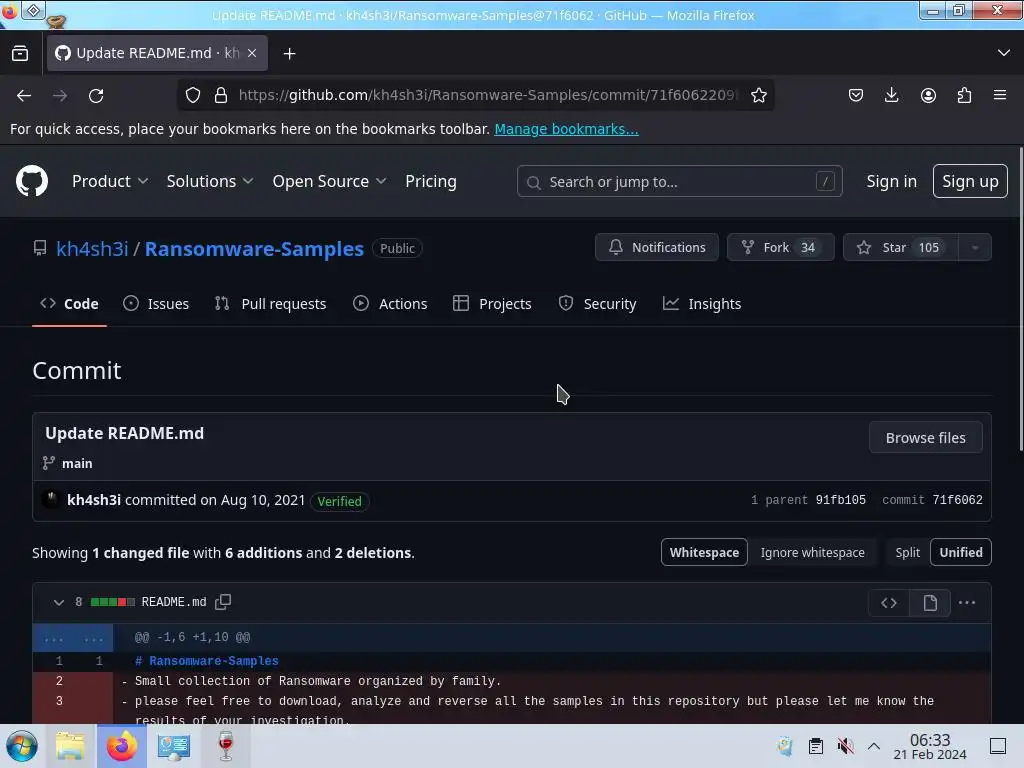
Task: Switch diff view to Unified
Action: (x=961, y=552)
